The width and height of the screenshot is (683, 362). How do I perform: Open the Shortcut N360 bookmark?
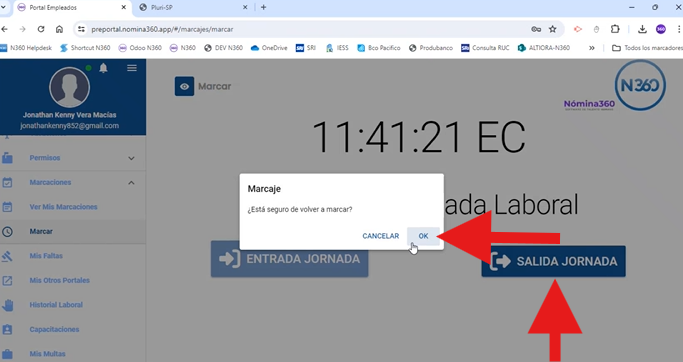(85, 48)
